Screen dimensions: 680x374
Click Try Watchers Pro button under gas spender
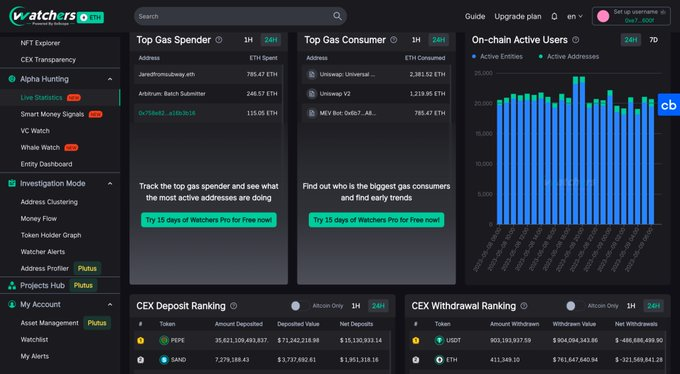coord(209,220)
